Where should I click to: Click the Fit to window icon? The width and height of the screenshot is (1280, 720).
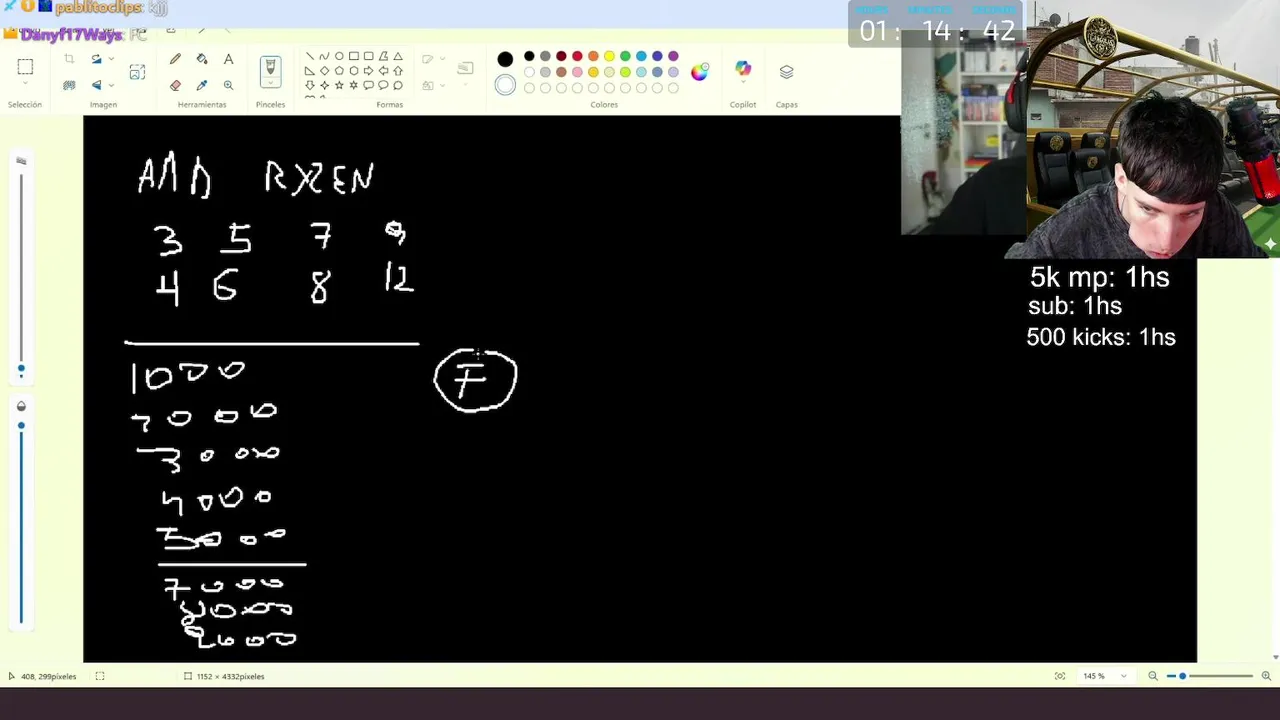point(1060,676)
